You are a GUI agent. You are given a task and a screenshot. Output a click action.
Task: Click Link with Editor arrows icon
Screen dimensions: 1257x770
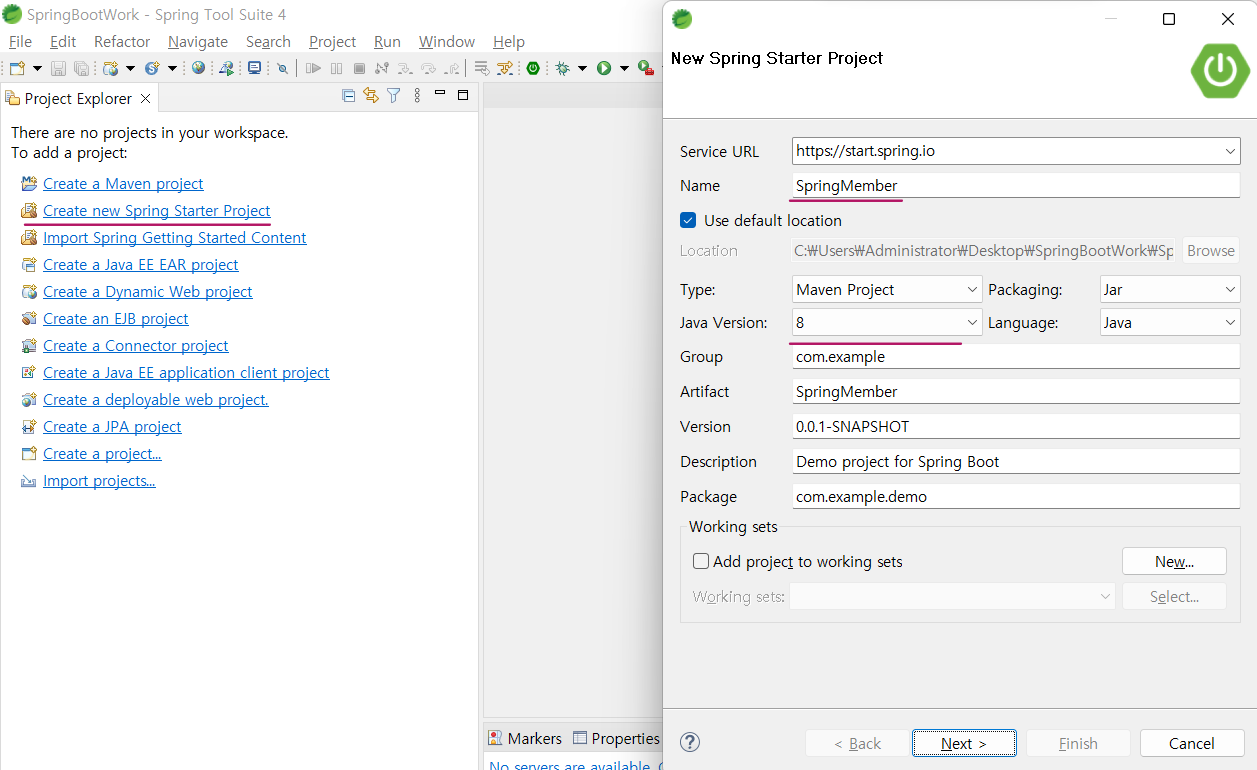pos(371,96)
